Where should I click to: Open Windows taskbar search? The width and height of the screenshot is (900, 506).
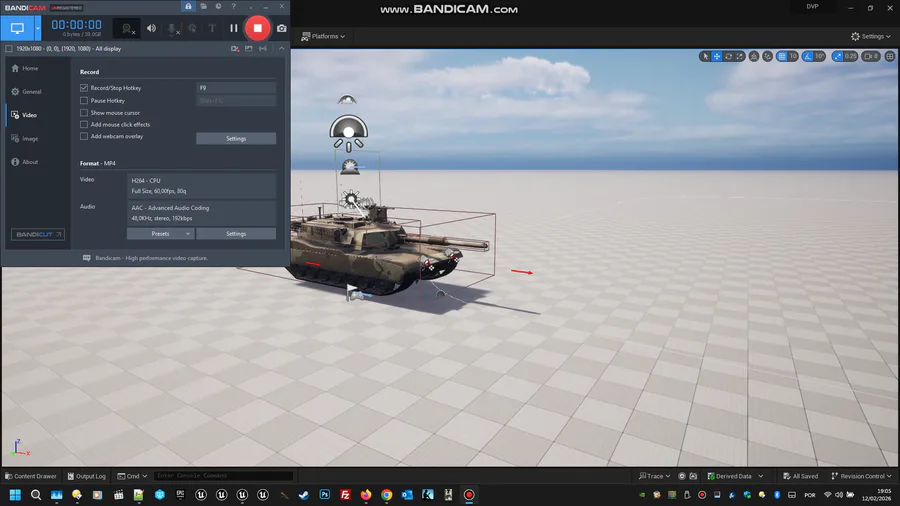(36, 495)
